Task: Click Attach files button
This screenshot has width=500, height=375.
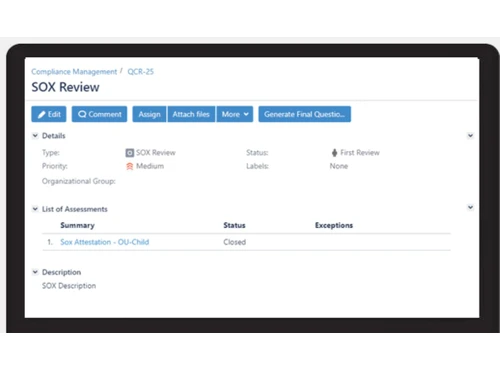Action: pos(191,114)
